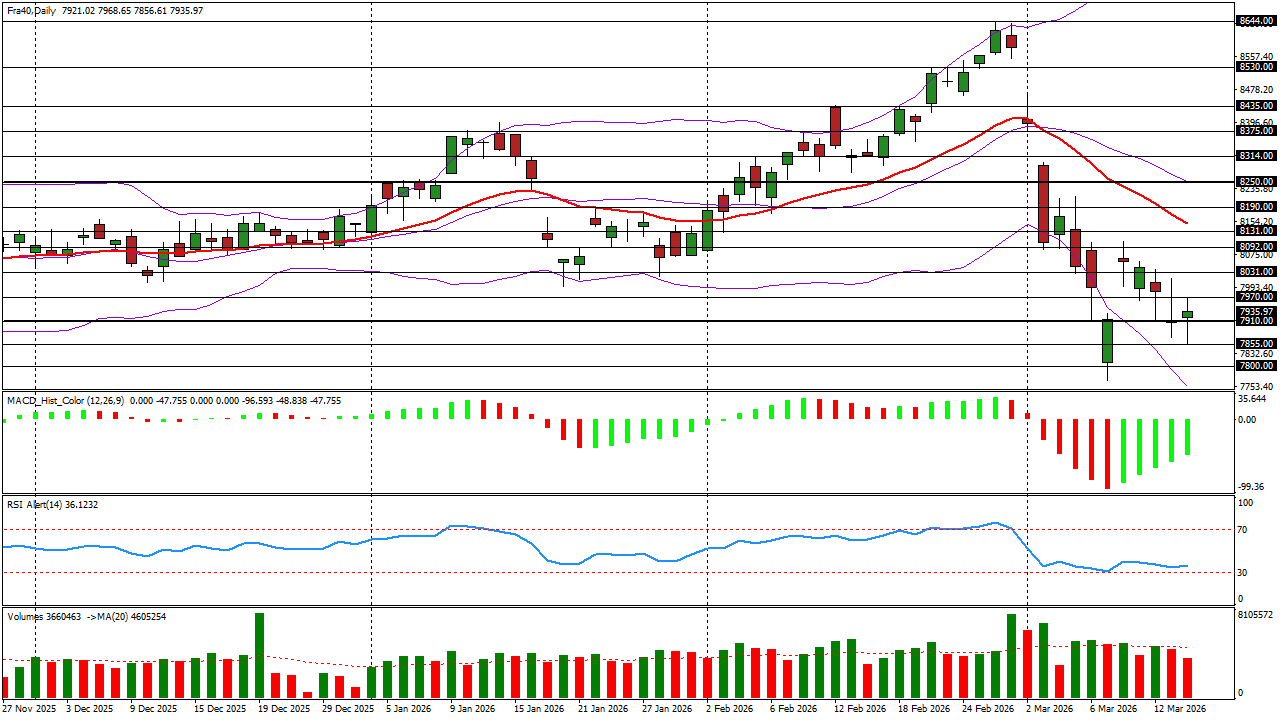Click the 7800.00 price level label
This screenshot has height=720, width=1280.
[1255, 366]
